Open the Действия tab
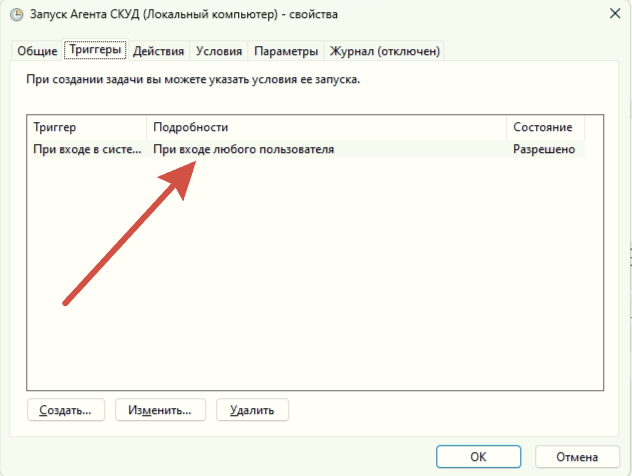 (158, 51)
